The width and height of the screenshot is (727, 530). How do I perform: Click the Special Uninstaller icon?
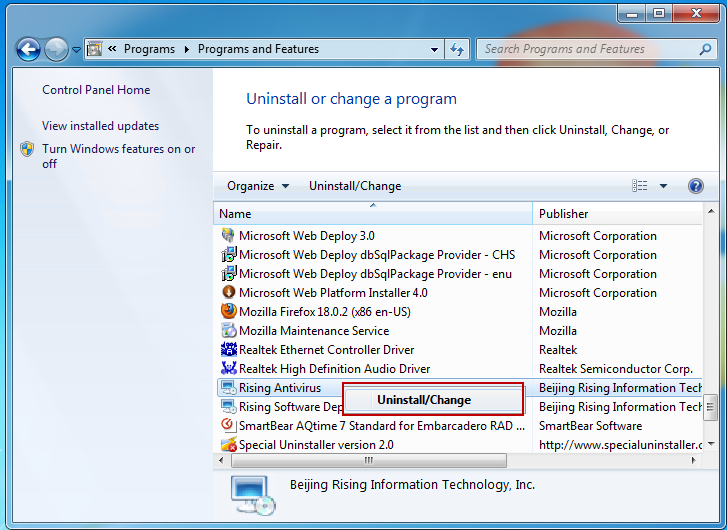228,444
